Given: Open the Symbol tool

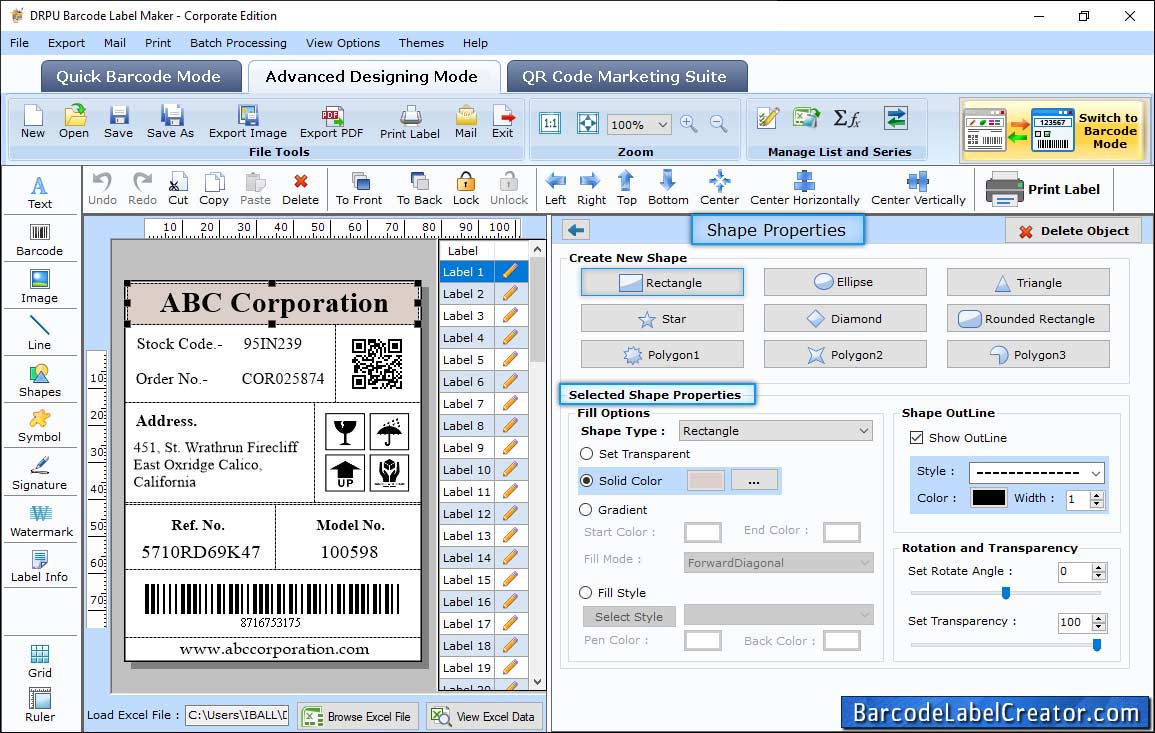Looking at the screenshot, I should click(40, 426).
